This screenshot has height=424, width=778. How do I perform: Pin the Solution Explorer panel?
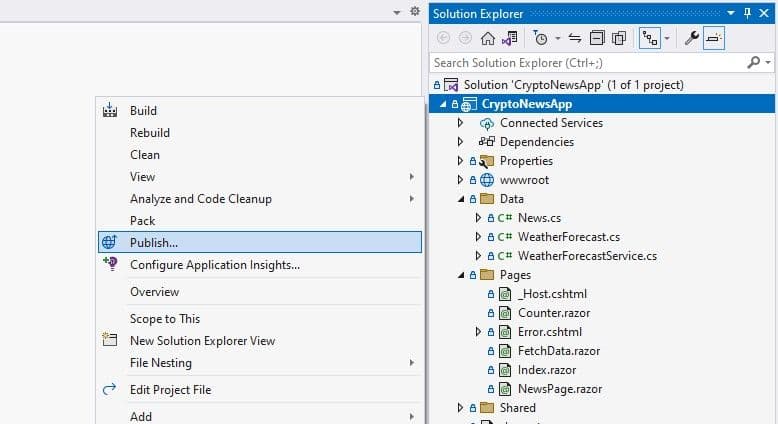tap(747, 13)
